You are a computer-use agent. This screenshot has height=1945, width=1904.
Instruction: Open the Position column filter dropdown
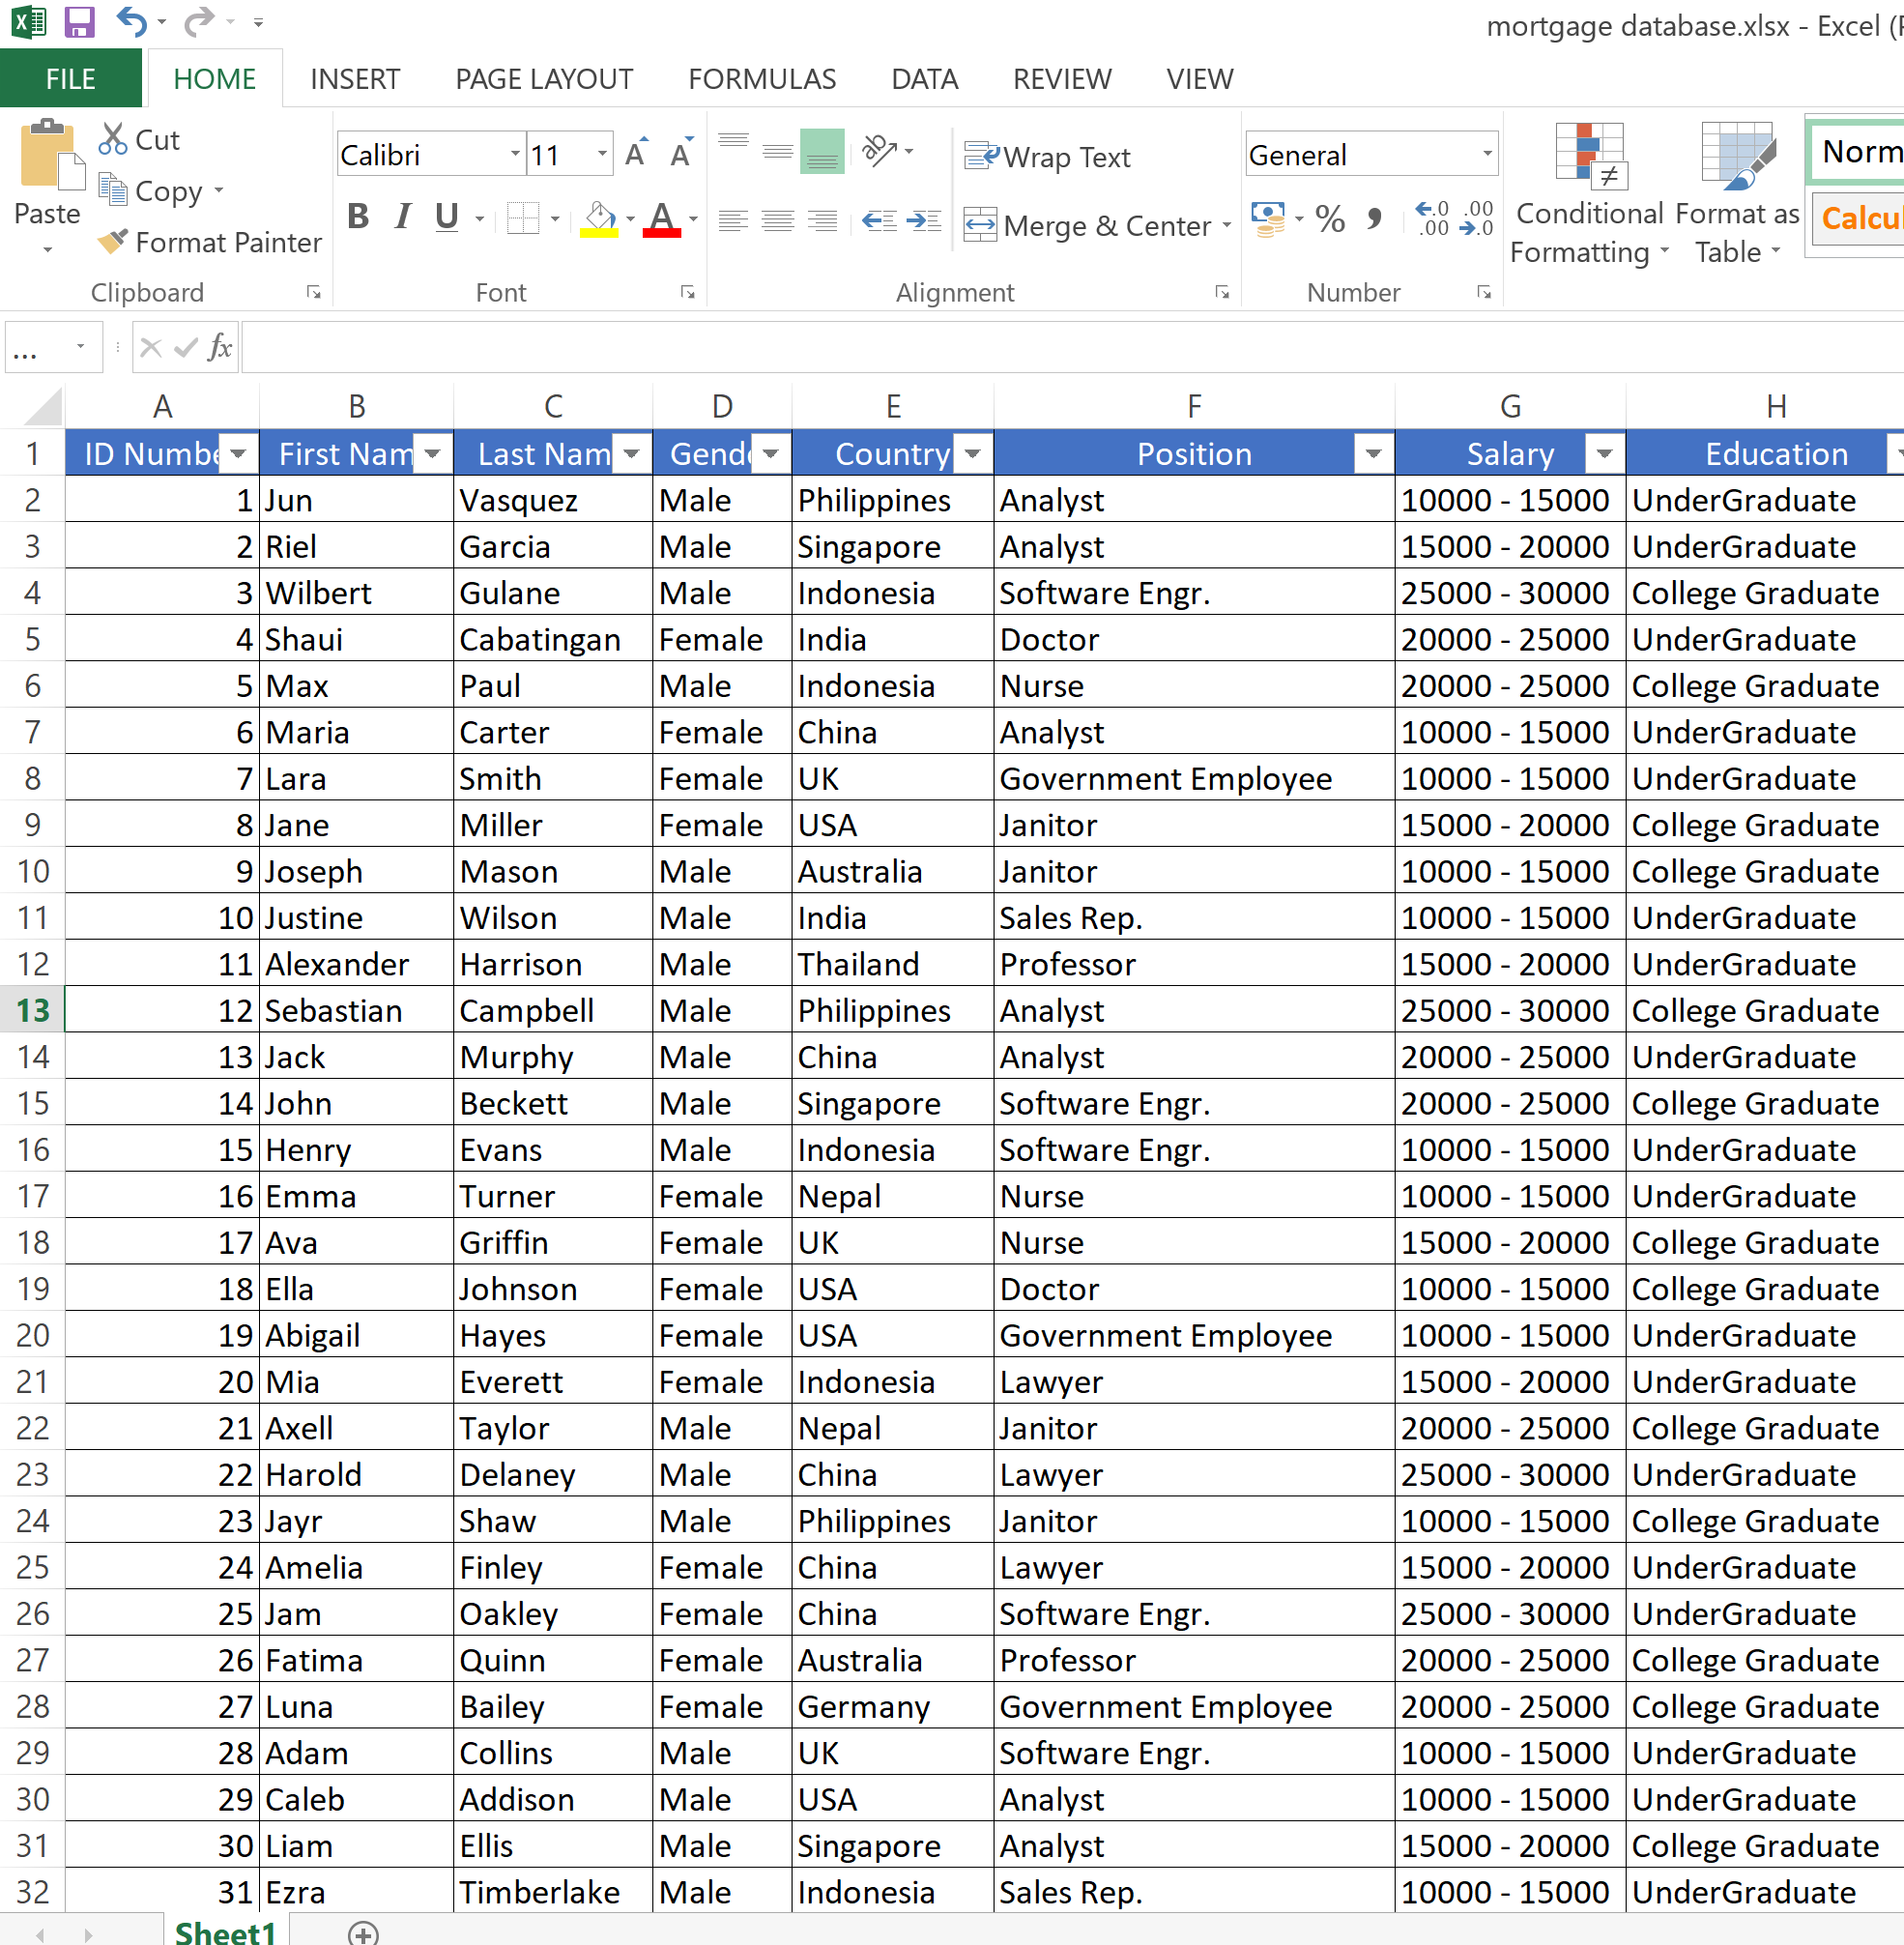click(x=1373, y=454)
